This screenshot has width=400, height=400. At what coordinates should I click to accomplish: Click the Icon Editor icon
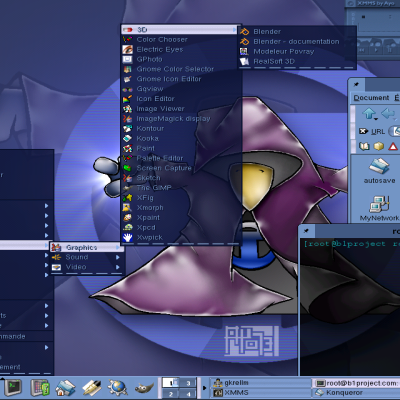point(127,99)
